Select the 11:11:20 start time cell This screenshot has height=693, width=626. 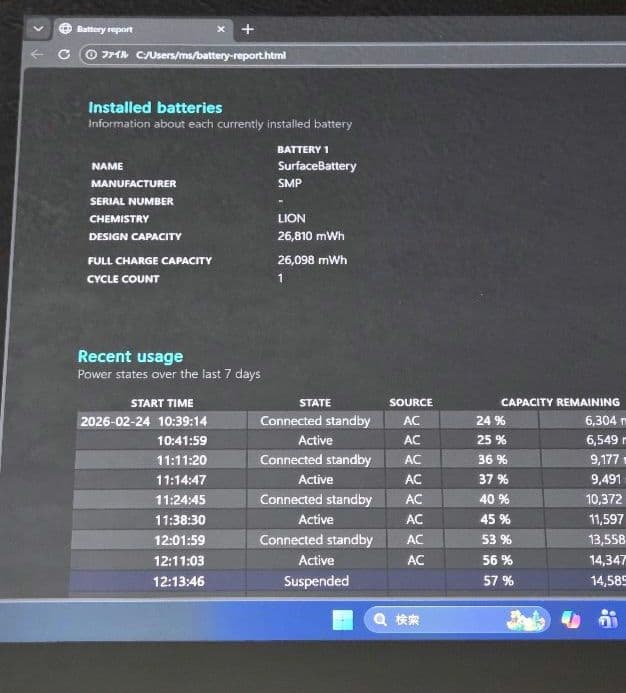coord(181,460)
